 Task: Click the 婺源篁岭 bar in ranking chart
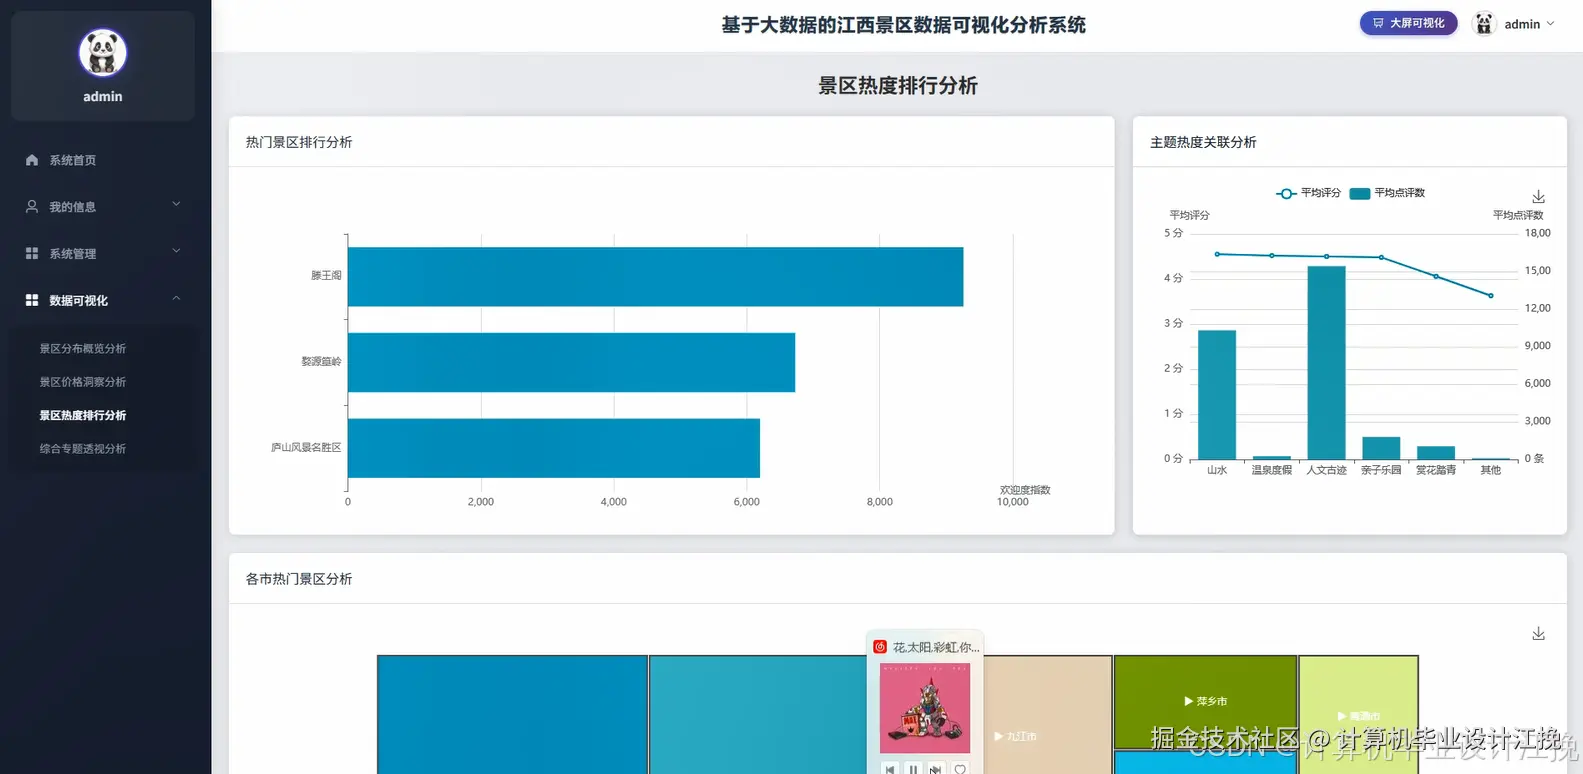tap(571, 362)
